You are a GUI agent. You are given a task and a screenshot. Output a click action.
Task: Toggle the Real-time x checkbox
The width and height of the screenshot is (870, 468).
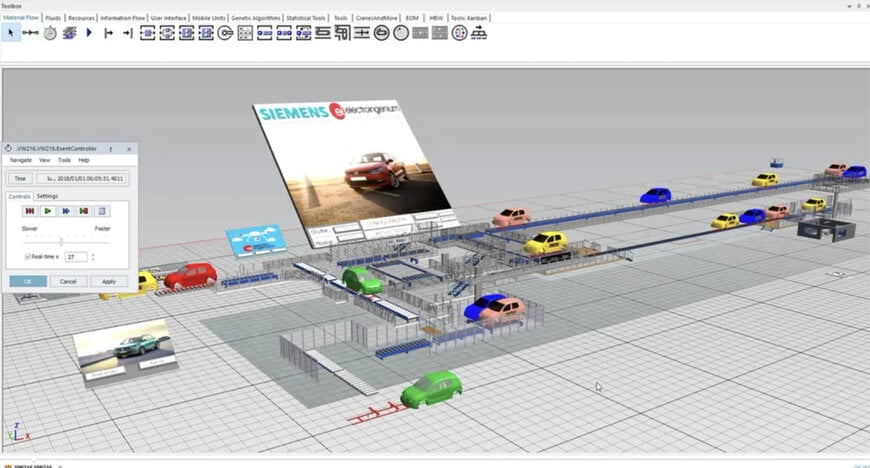pos(27,256)
